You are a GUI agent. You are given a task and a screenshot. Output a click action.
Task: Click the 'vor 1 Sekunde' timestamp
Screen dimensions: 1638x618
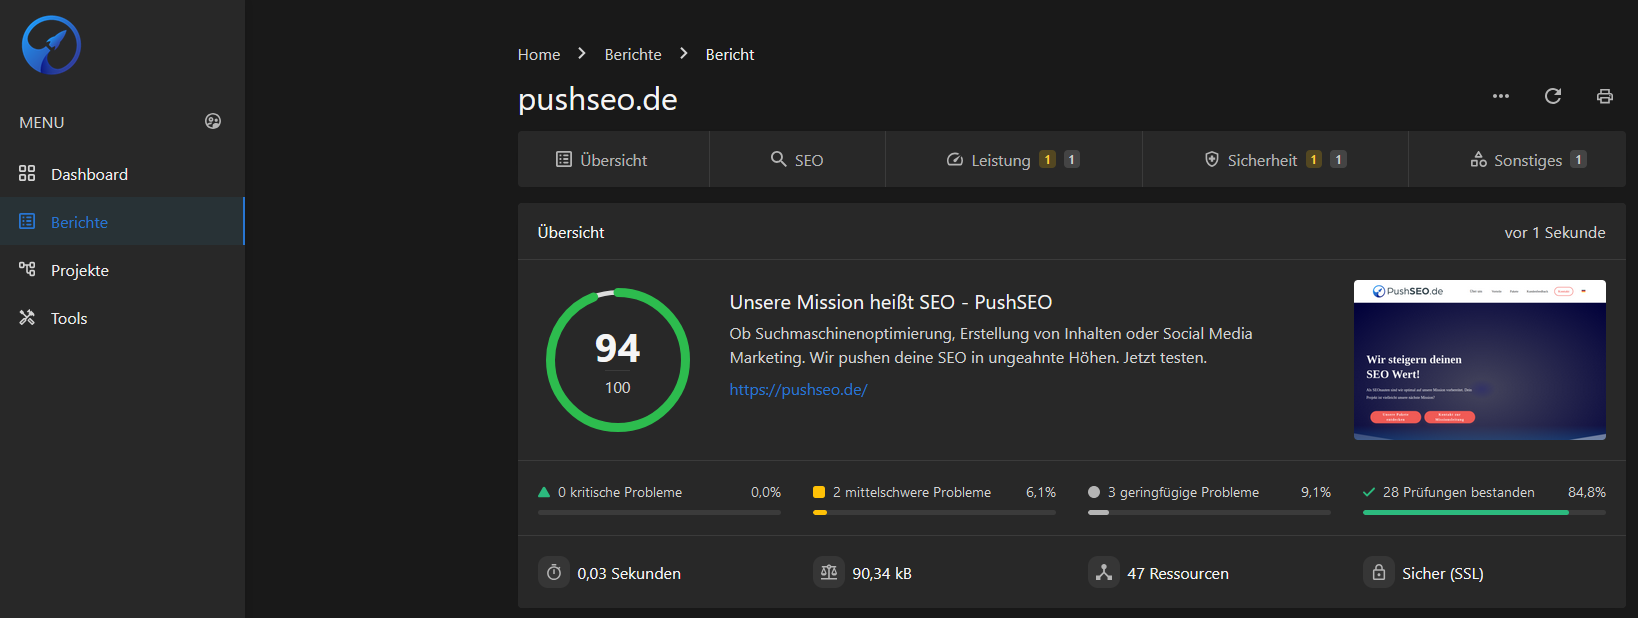(1555, 232)
